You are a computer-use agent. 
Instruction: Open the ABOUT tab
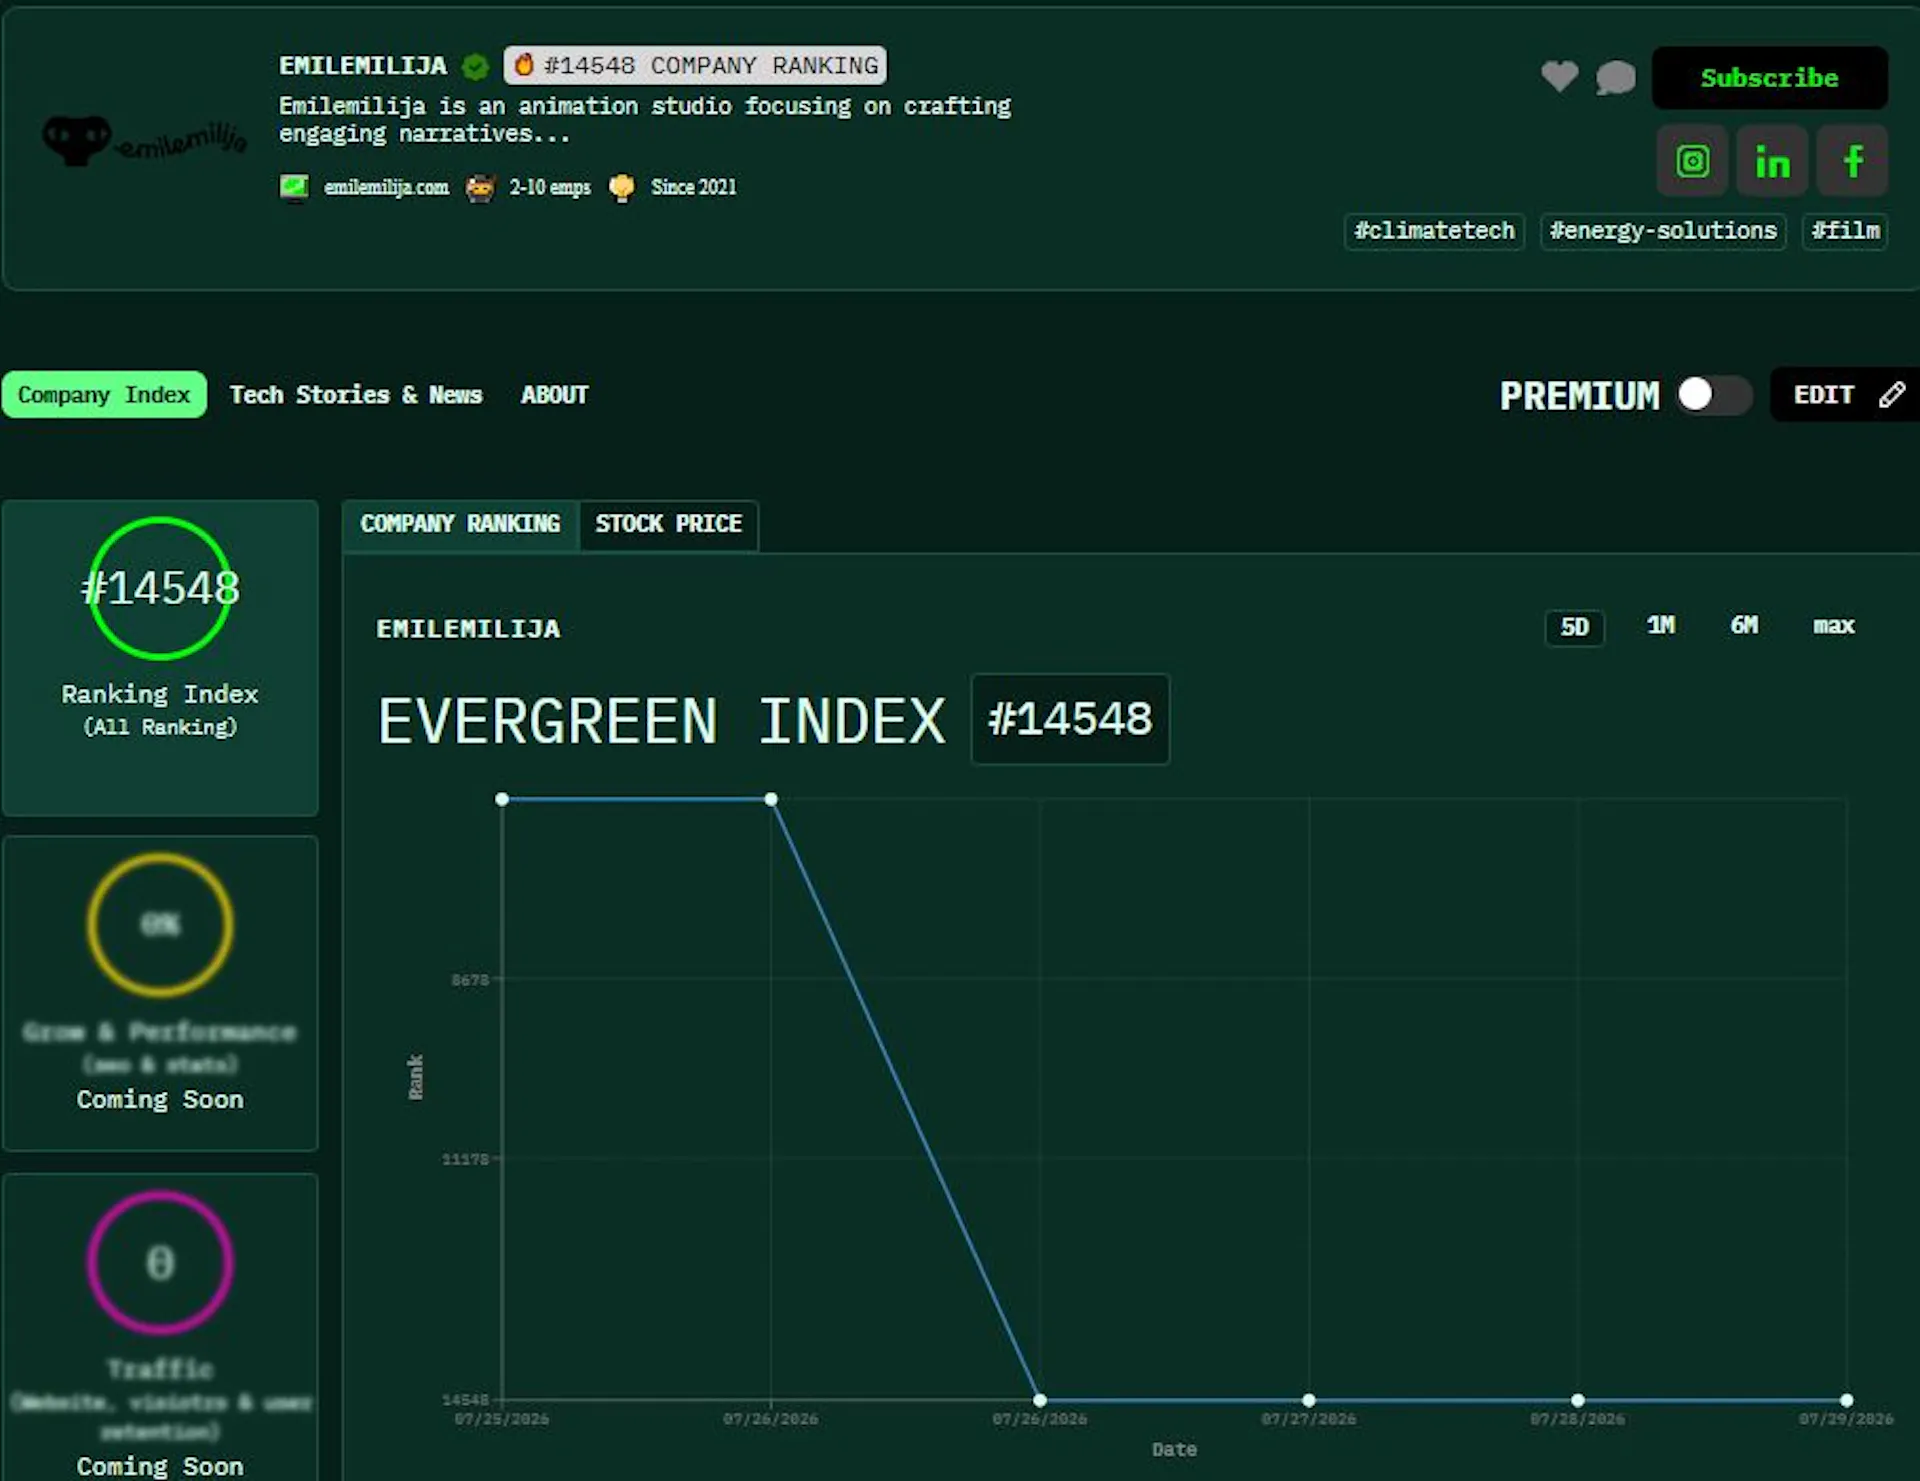(554, 395)
